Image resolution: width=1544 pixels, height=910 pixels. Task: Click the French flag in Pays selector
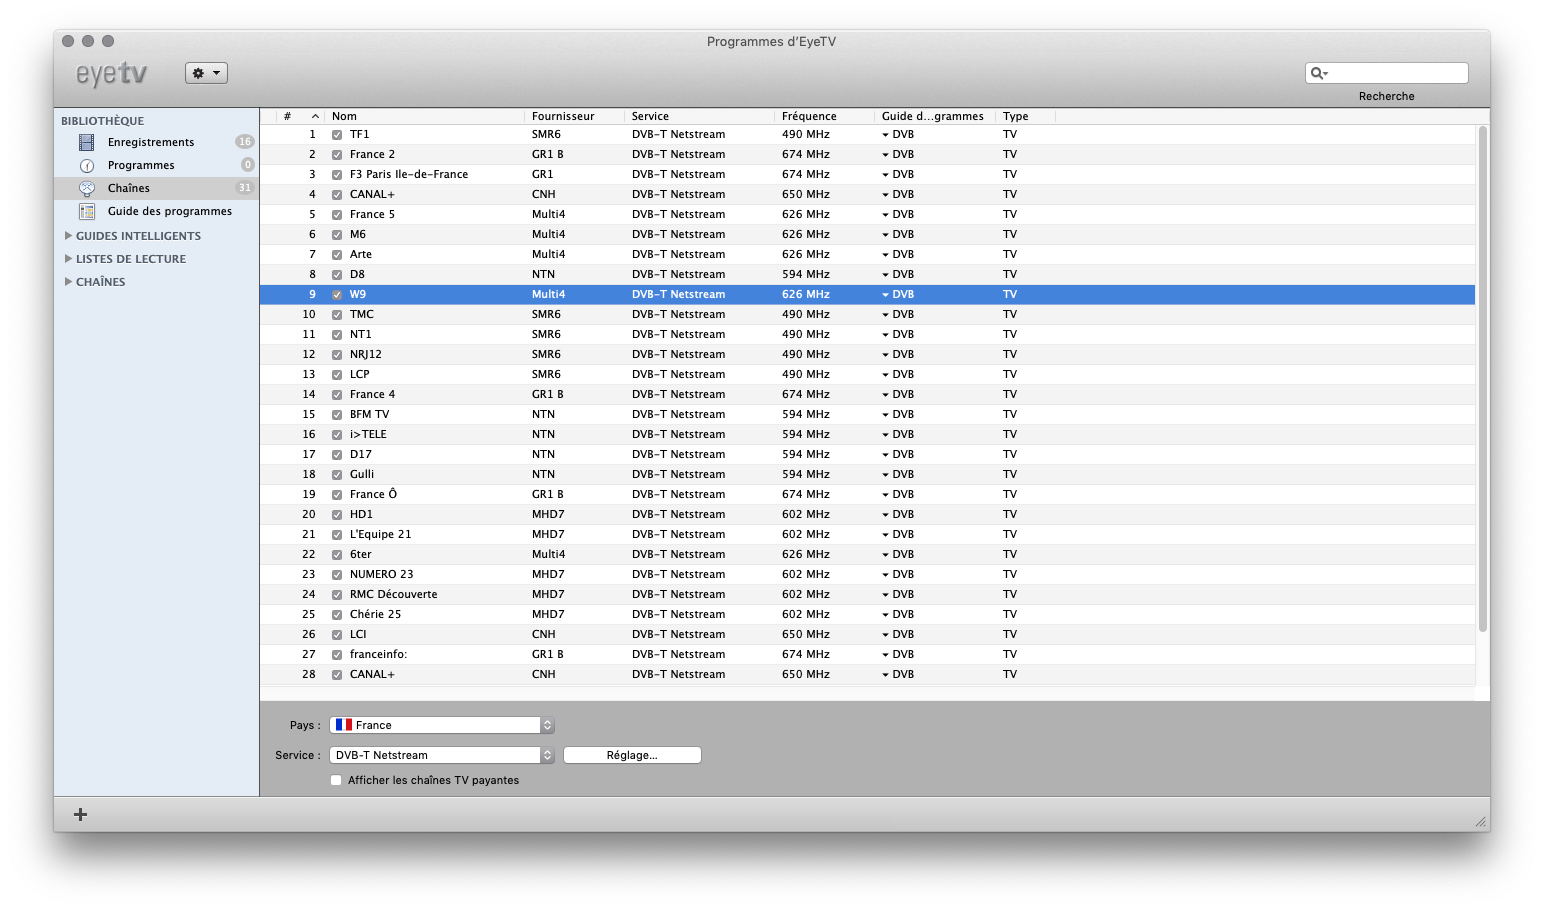pos(344,725)
